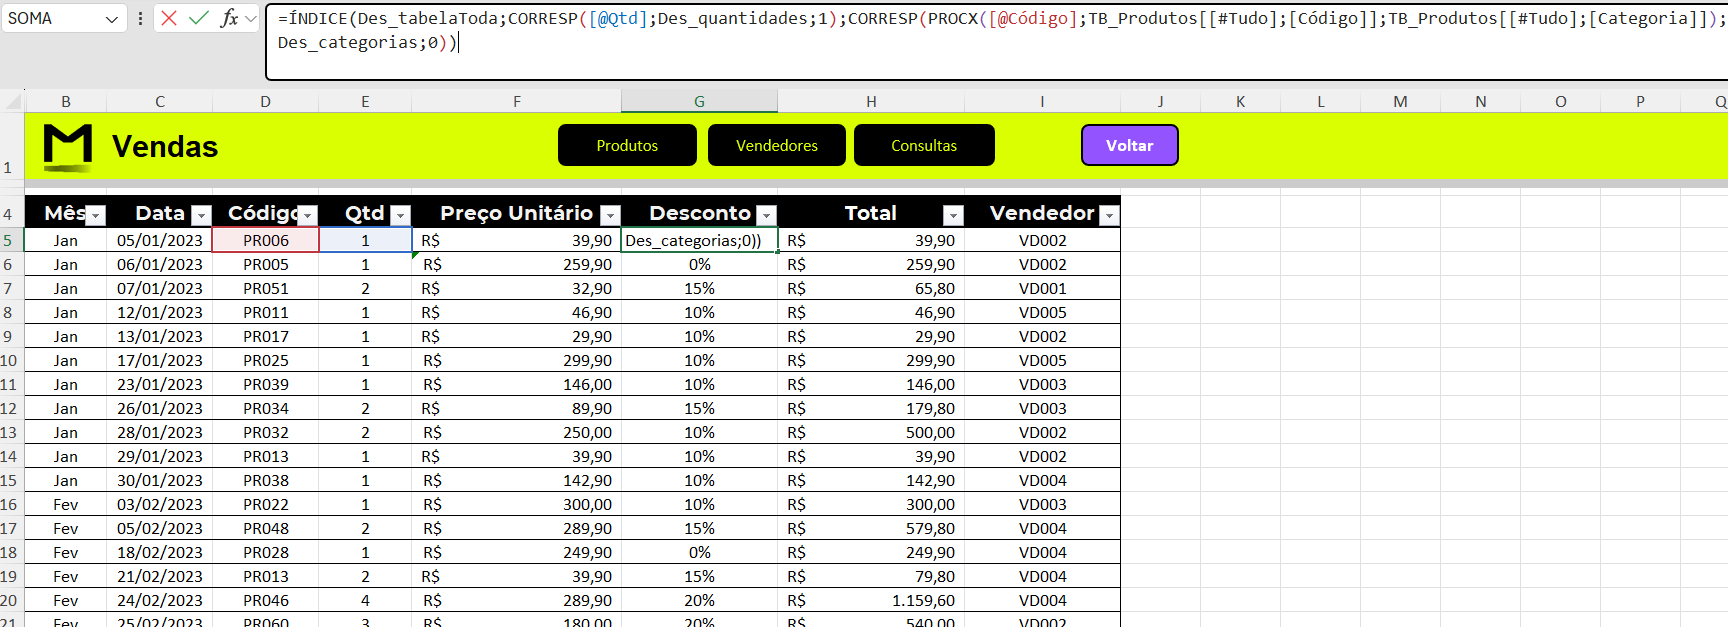Open the Insert Function fx dialog
The height and width of the screenshot is (627, 1728).
coord(229,18)
